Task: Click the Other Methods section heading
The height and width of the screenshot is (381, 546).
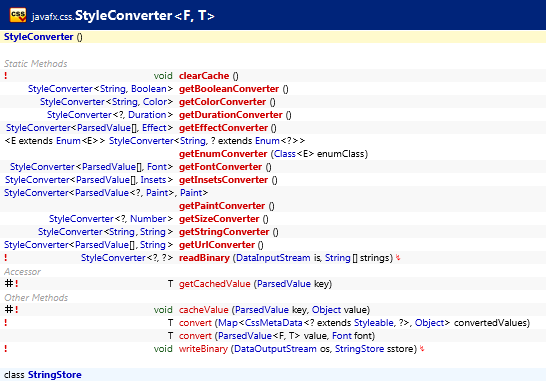Action: click(36, 297)
